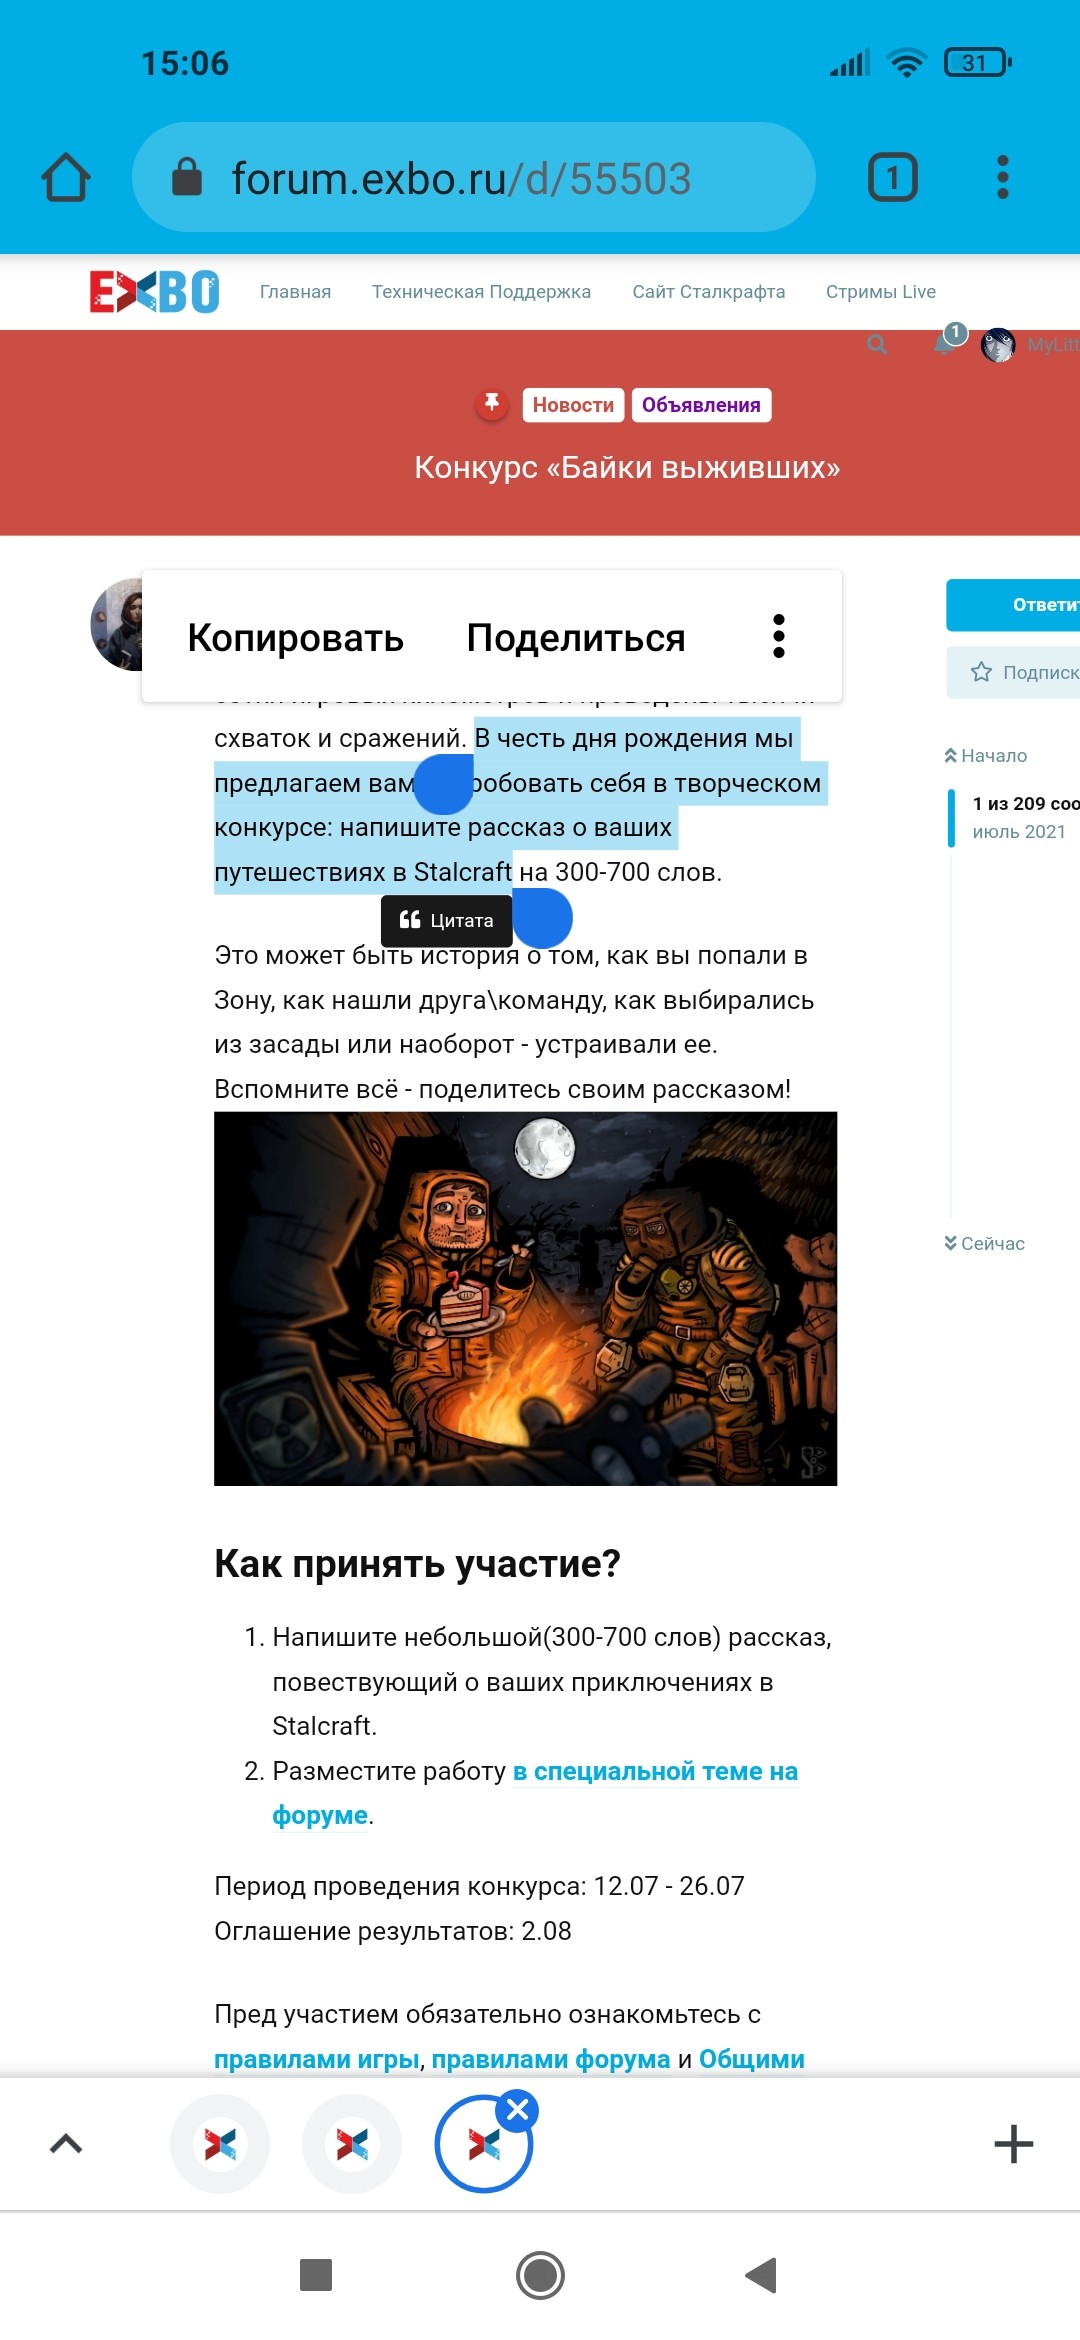Close the active tab with X badge

pyautogui.click(x=518, y=2111)
